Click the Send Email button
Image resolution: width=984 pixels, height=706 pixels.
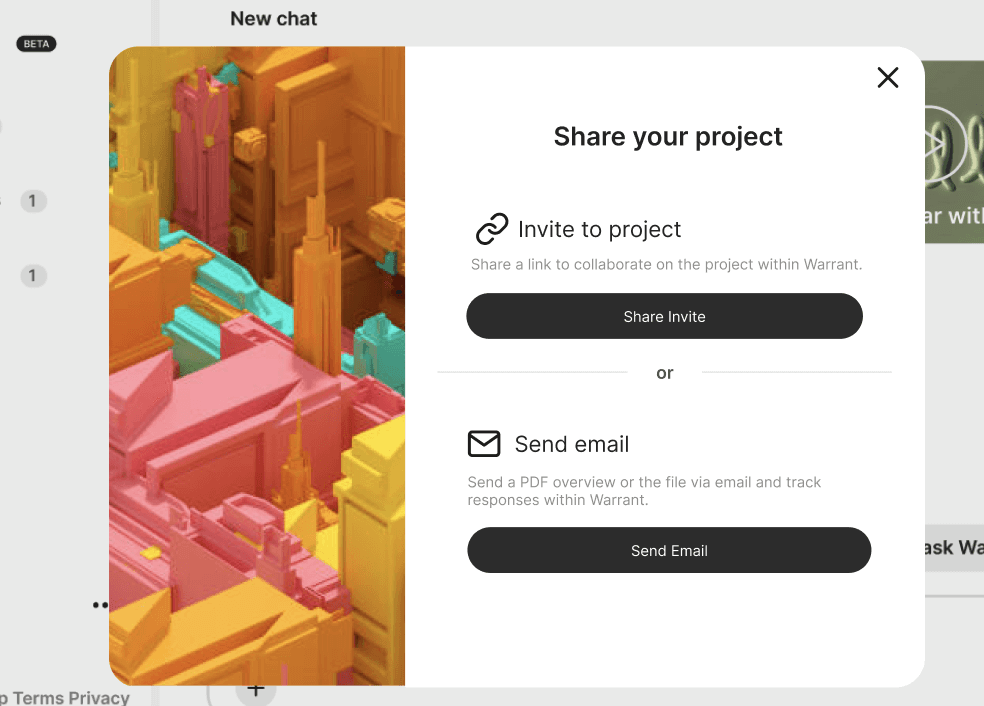coord(669,550)
